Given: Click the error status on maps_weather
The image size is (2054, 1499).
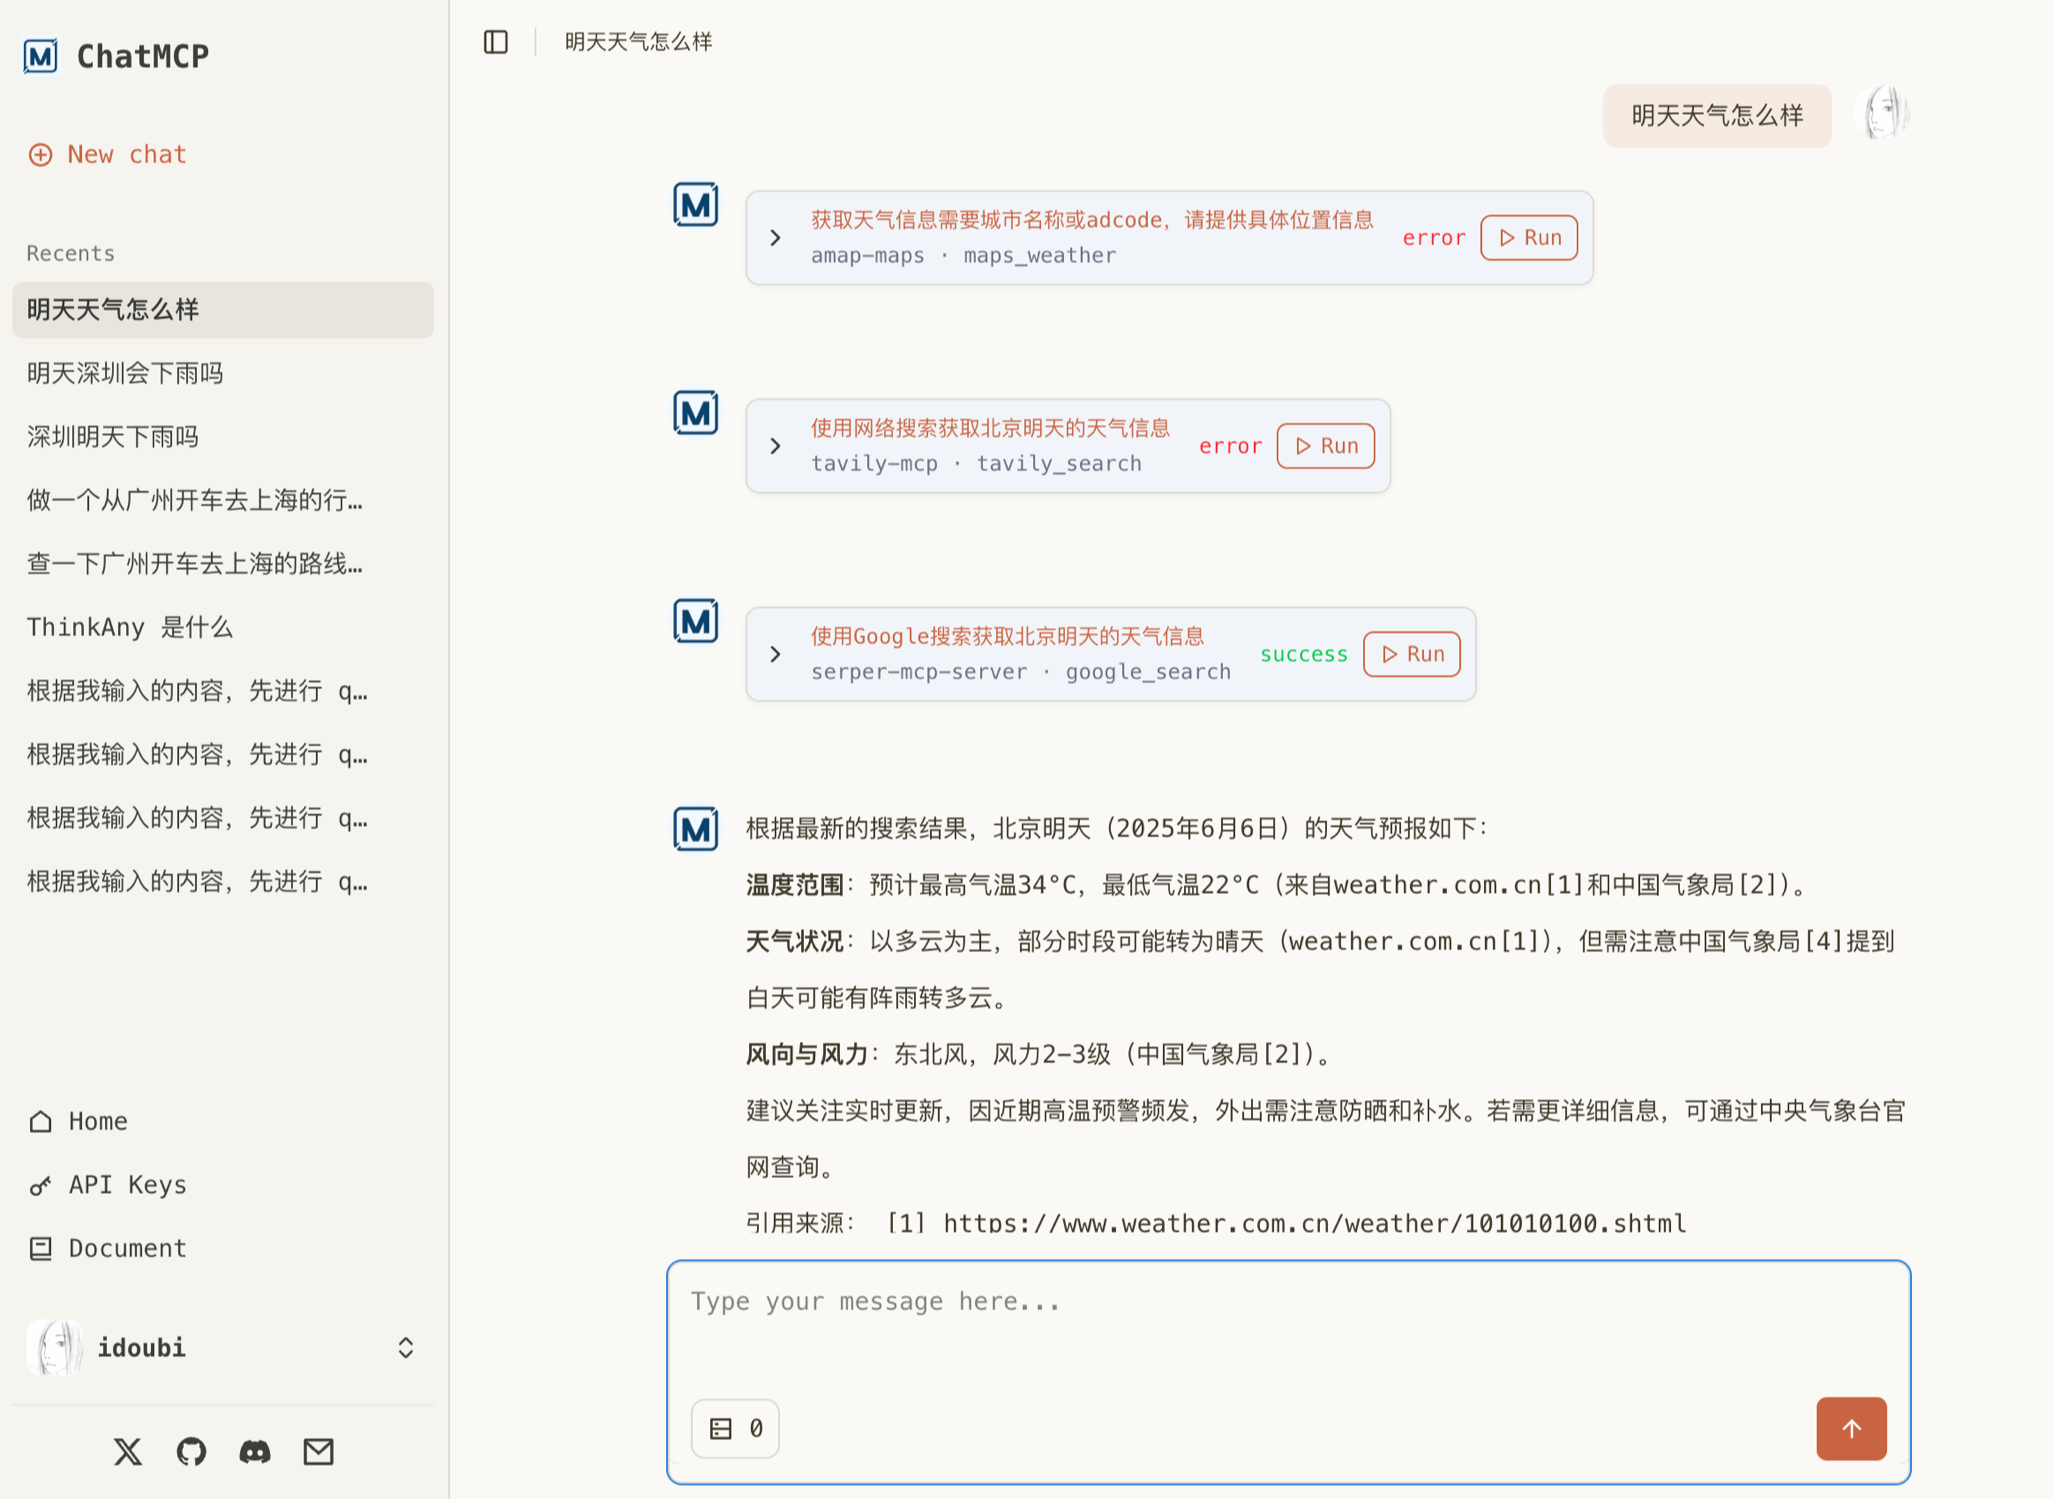Looking at the screenshot, I should click(1433, 238).
